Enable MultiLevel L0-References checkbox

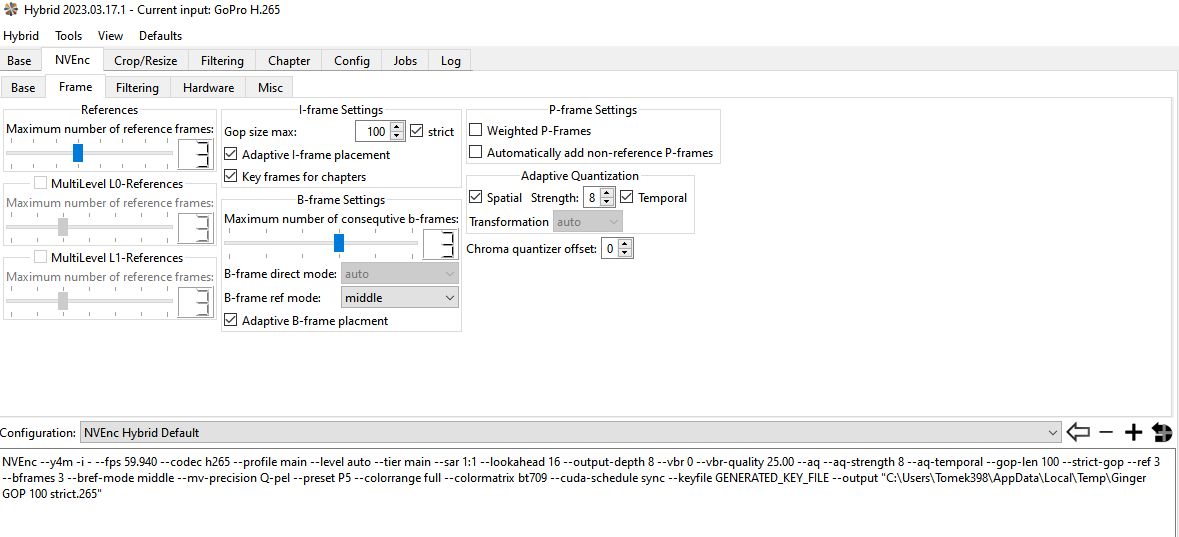(x=41, y=183)
